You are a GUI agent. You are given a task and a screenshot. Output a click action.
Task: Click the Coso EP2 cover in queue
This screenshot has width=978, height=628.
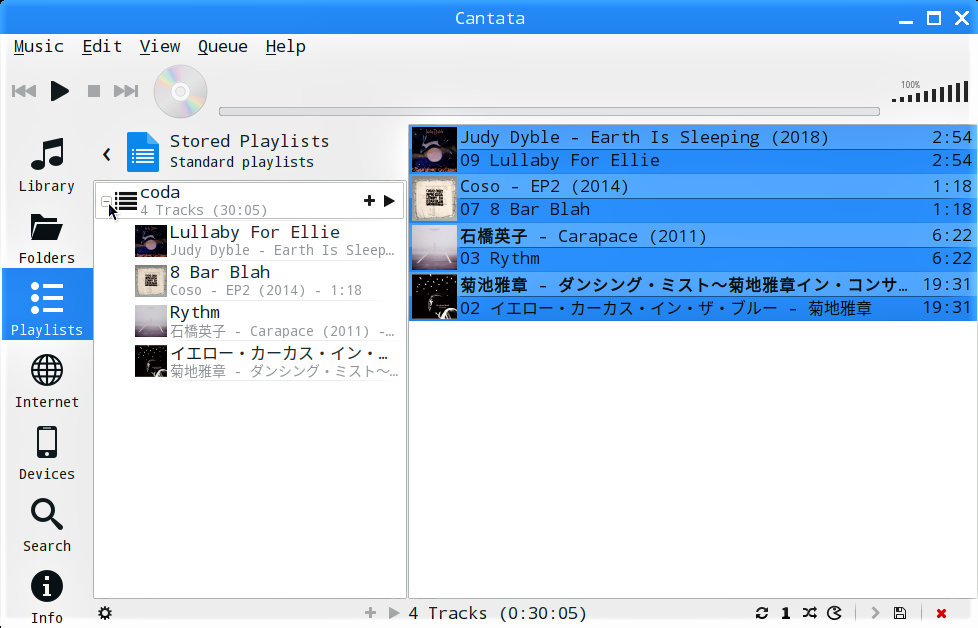pos(434,199)
